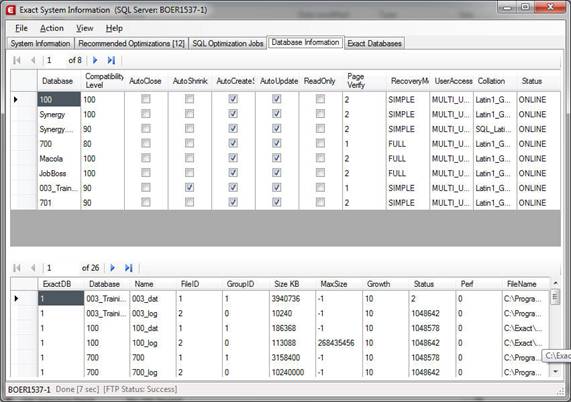This screenshot has width=571, height=402.
Task: Toggle ReadOnly checkbox for Macola database
Action: [x=320, y=158]
